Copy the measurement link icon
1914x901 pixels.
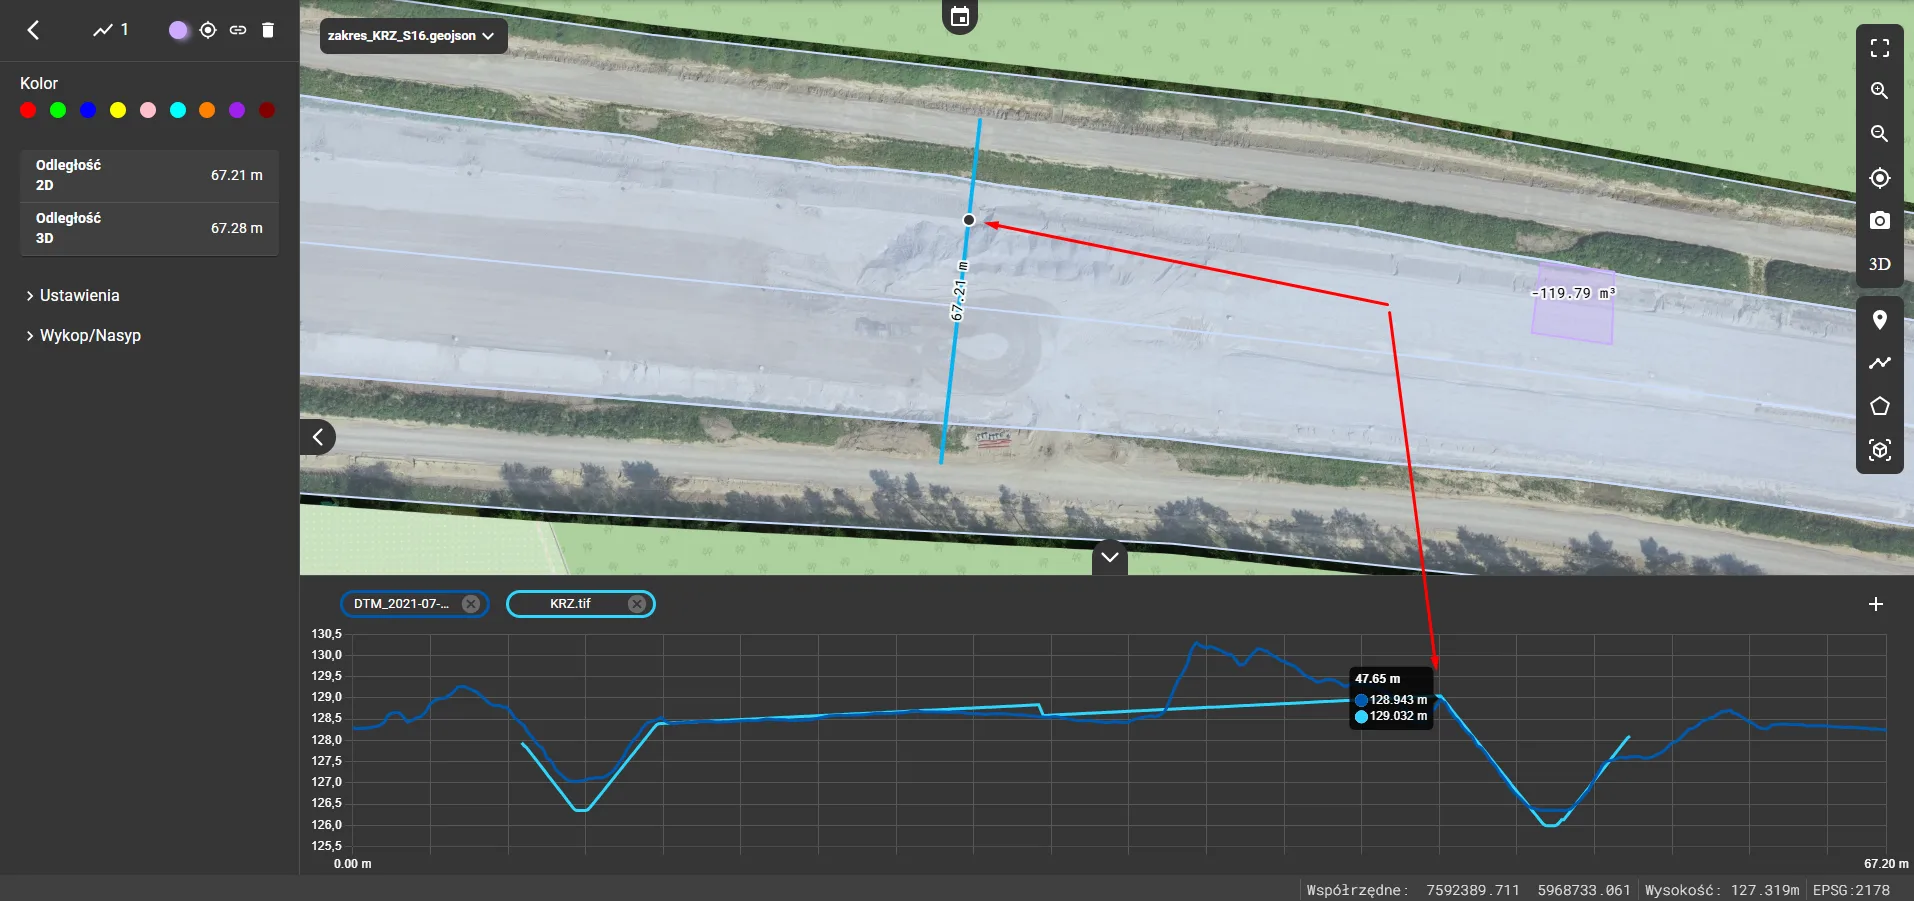(x=238, y=30)
